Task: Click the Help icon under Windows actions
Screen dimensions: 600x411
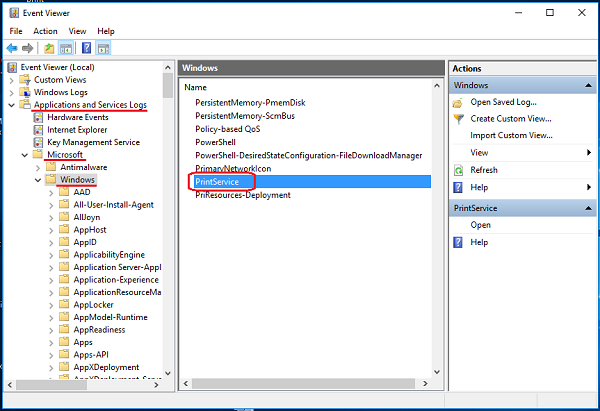Action: (x=458, y=188)
